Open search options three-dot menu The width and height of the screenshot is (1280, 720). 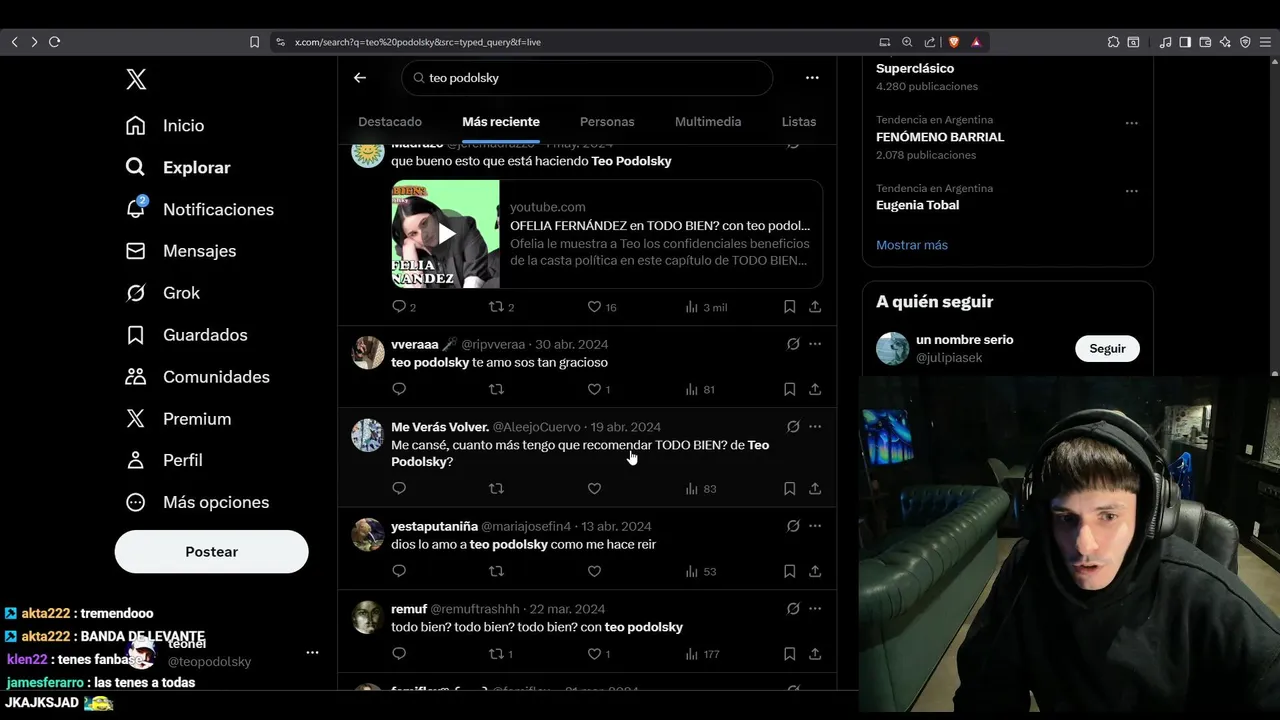pos(812,77)
